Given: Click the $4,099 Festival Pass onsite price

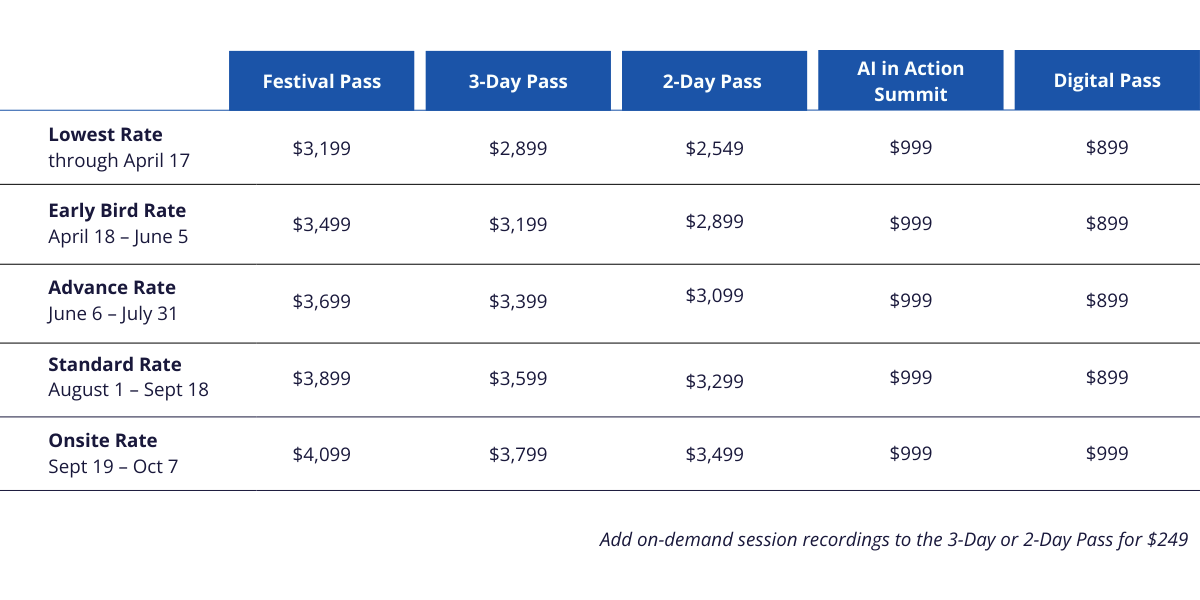Looking at the screenshot, I should 322,454.
